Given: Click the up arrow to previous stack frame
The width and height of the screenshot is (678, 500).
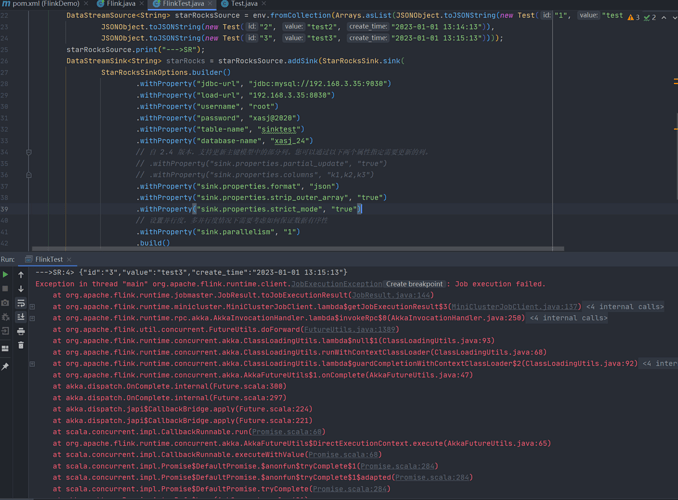Looking at the screenshot, I should (x=21, y=275).
